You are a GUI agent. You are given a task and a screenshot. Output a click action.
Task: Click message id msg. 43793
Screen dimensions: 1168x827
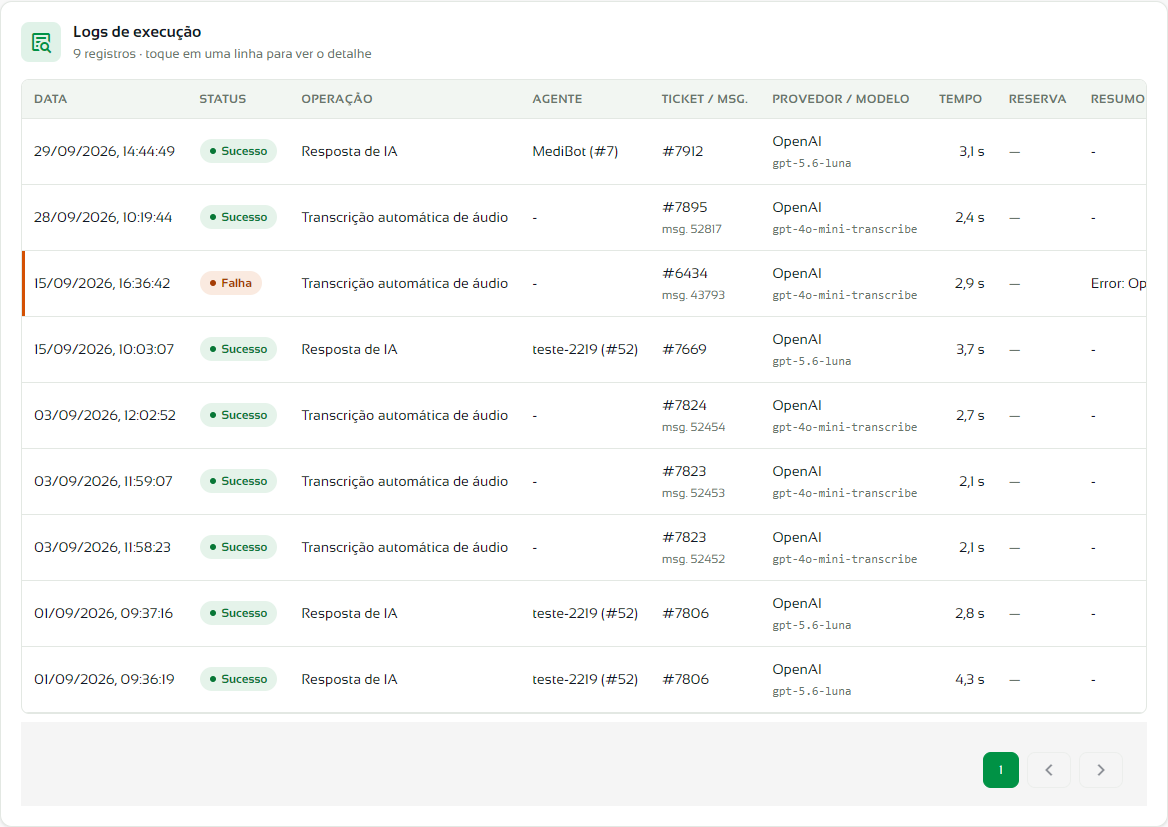point(693,295)
